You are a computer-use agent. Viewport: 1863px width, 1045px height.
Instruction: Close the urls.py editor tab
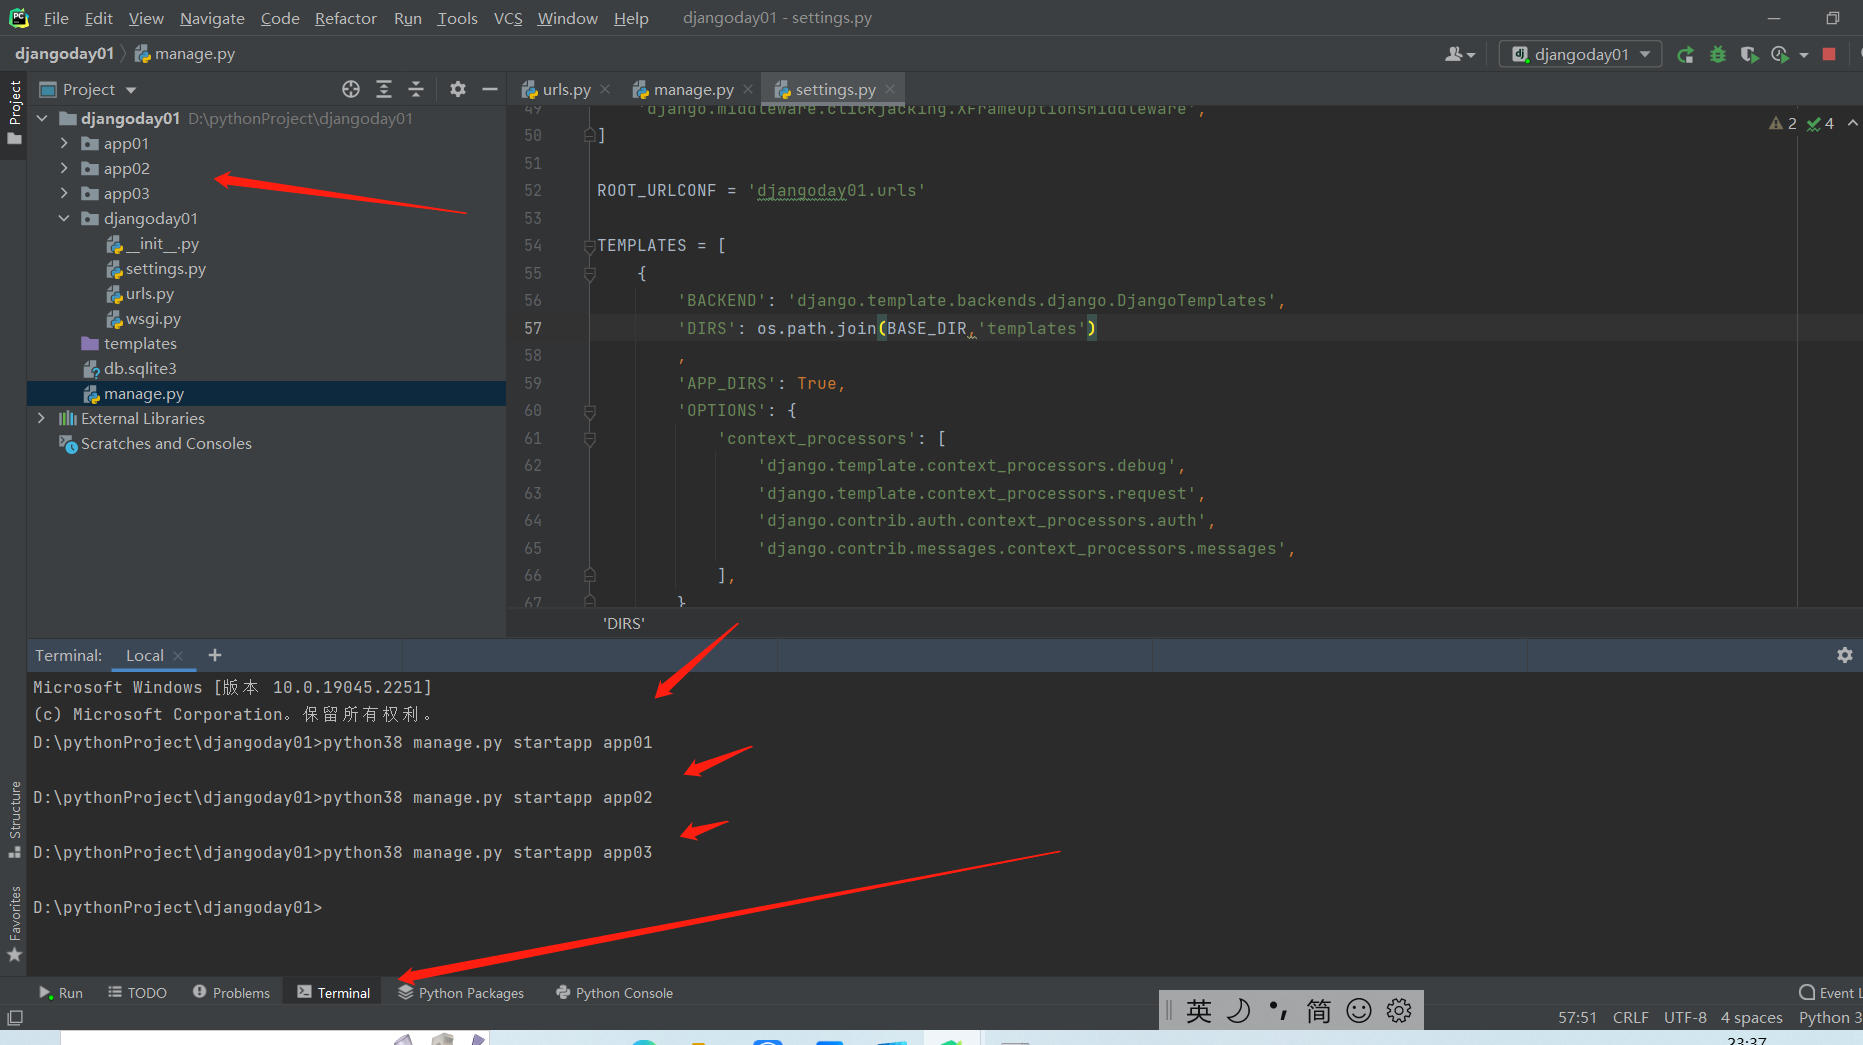coord(605,89)
